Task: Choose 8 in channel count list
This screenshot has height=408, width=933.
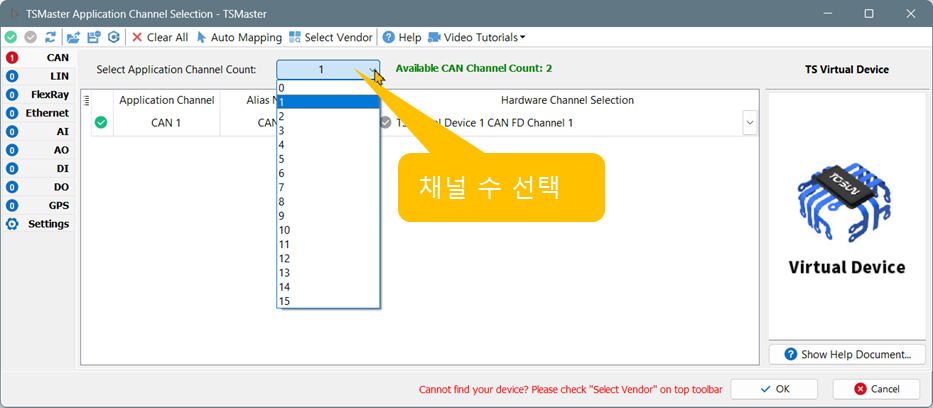Action: point(328,202)
